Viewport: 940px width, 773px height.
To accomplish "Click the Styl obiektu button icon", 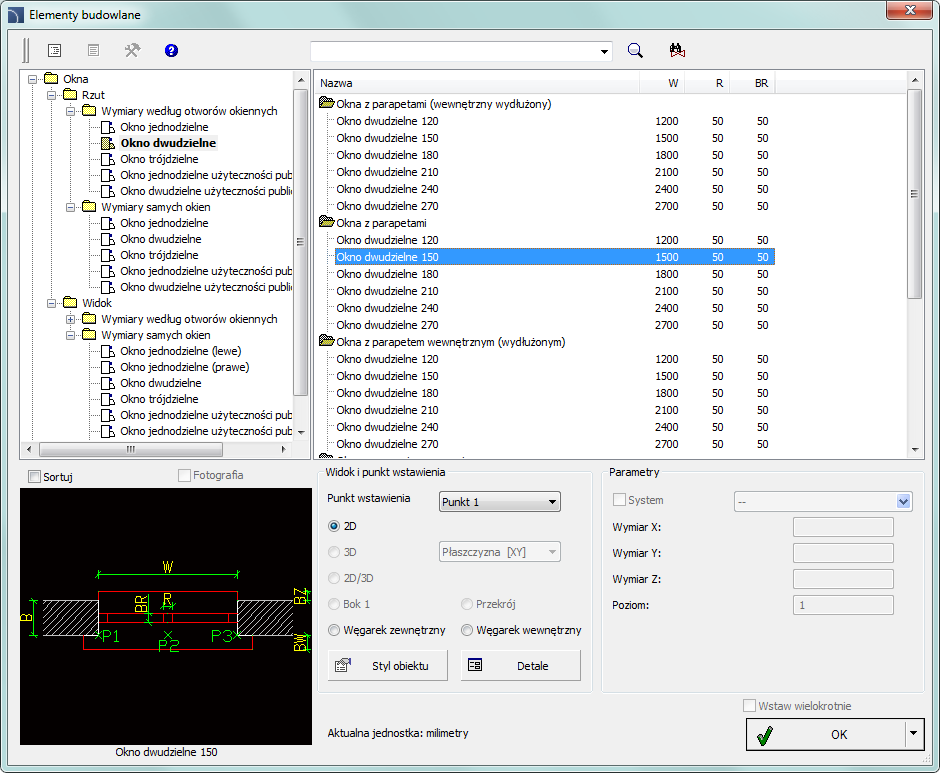I will pos(343,665).
